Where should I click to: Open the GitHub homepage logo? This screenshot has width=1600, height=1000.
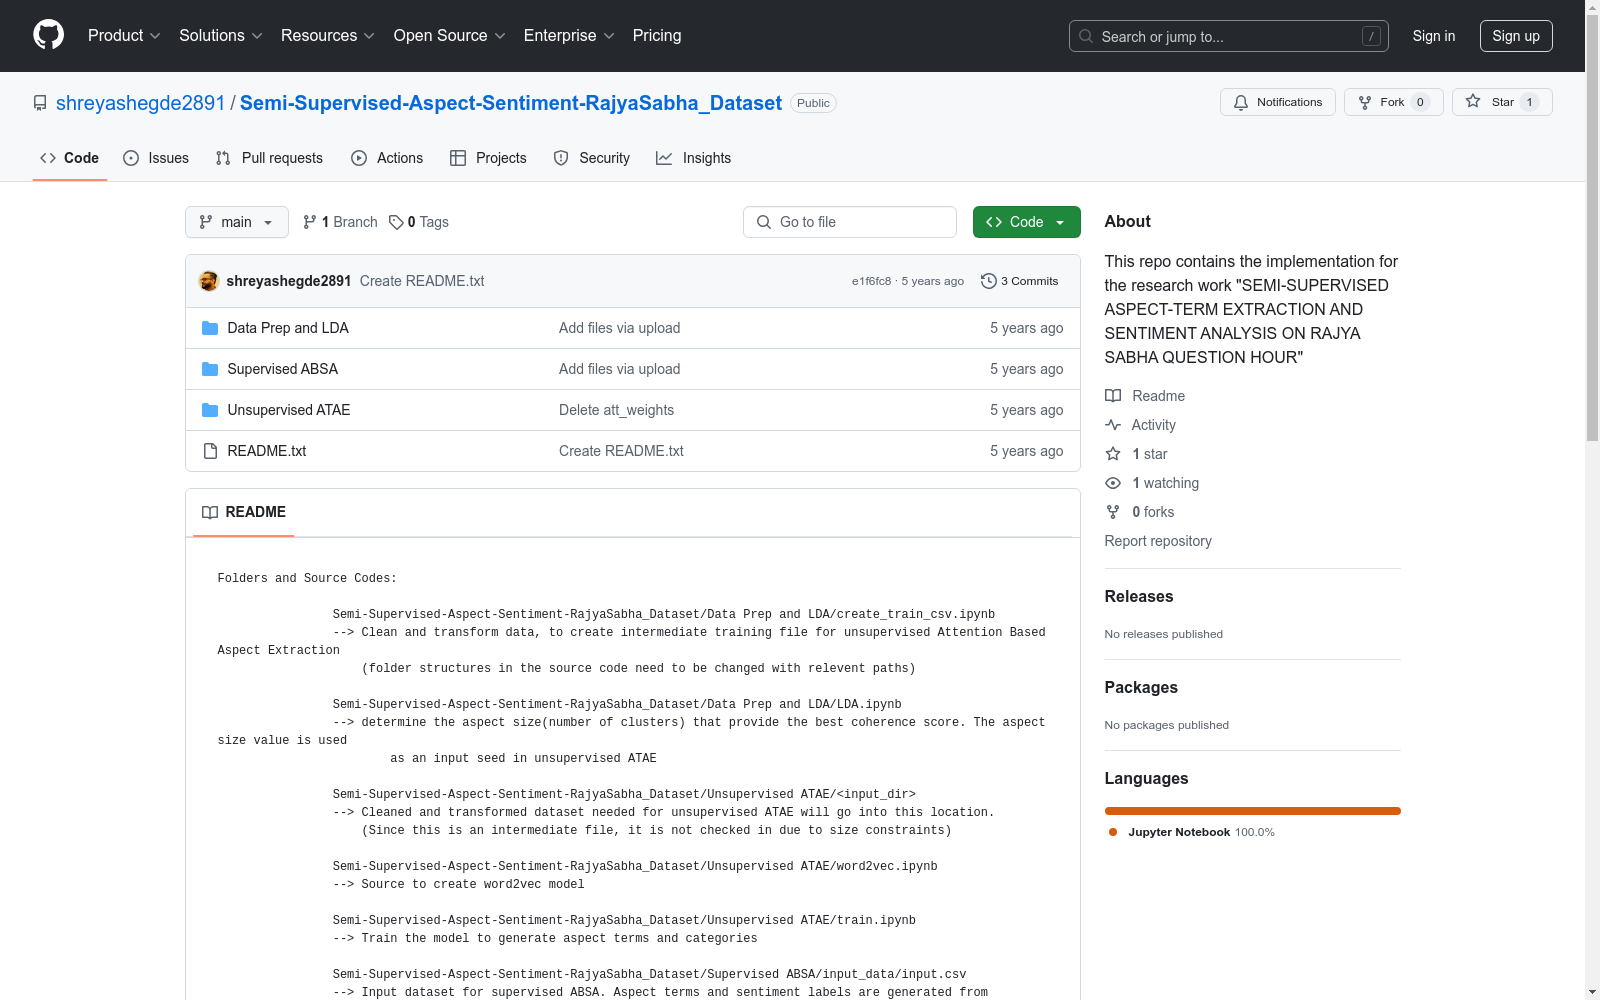click(48, 35)
